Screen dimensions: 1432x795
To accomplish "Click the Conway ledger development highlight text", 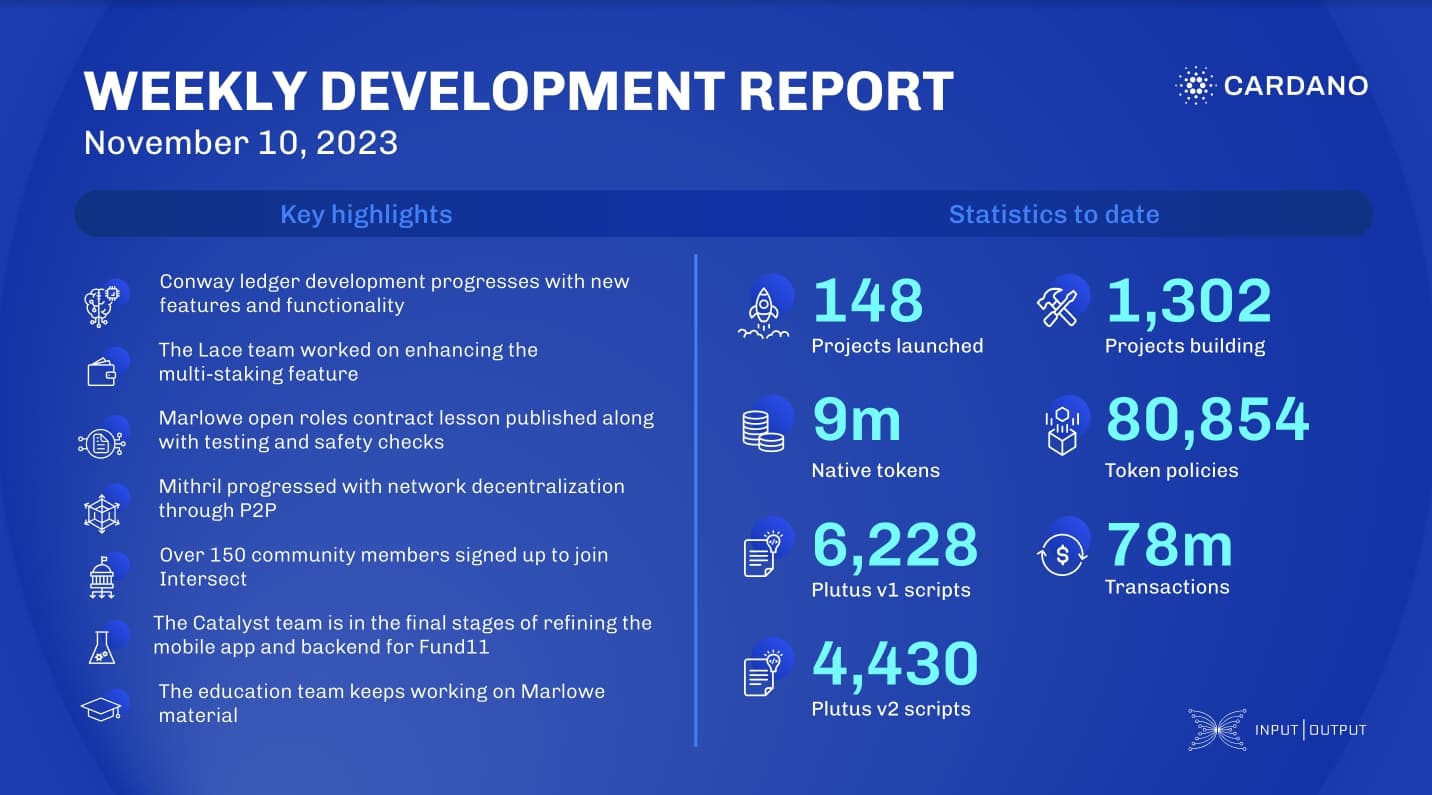I will pyautogui.click(x=395, y=293).
